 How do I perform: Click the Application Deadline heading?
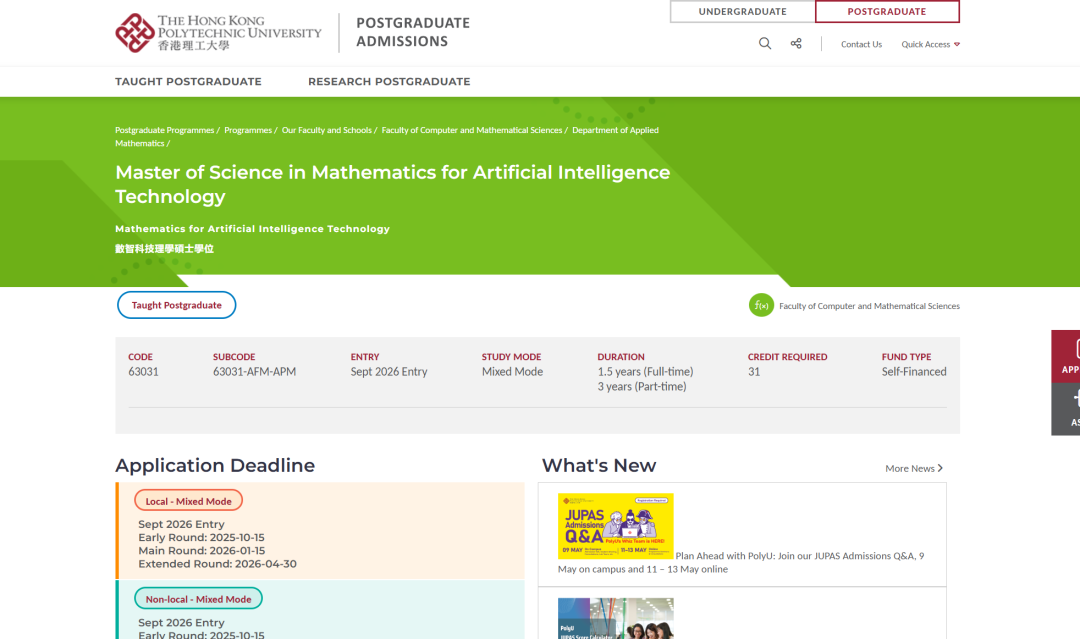[x=215, y=465]
